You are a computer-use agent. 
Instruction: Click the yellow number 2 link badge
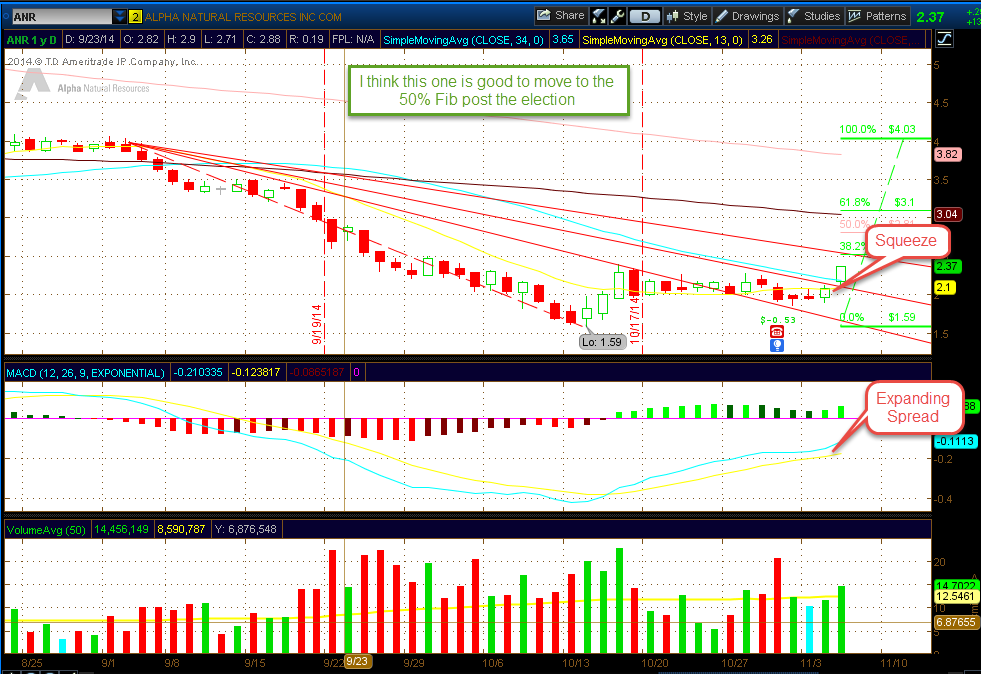tap(135, 17)
